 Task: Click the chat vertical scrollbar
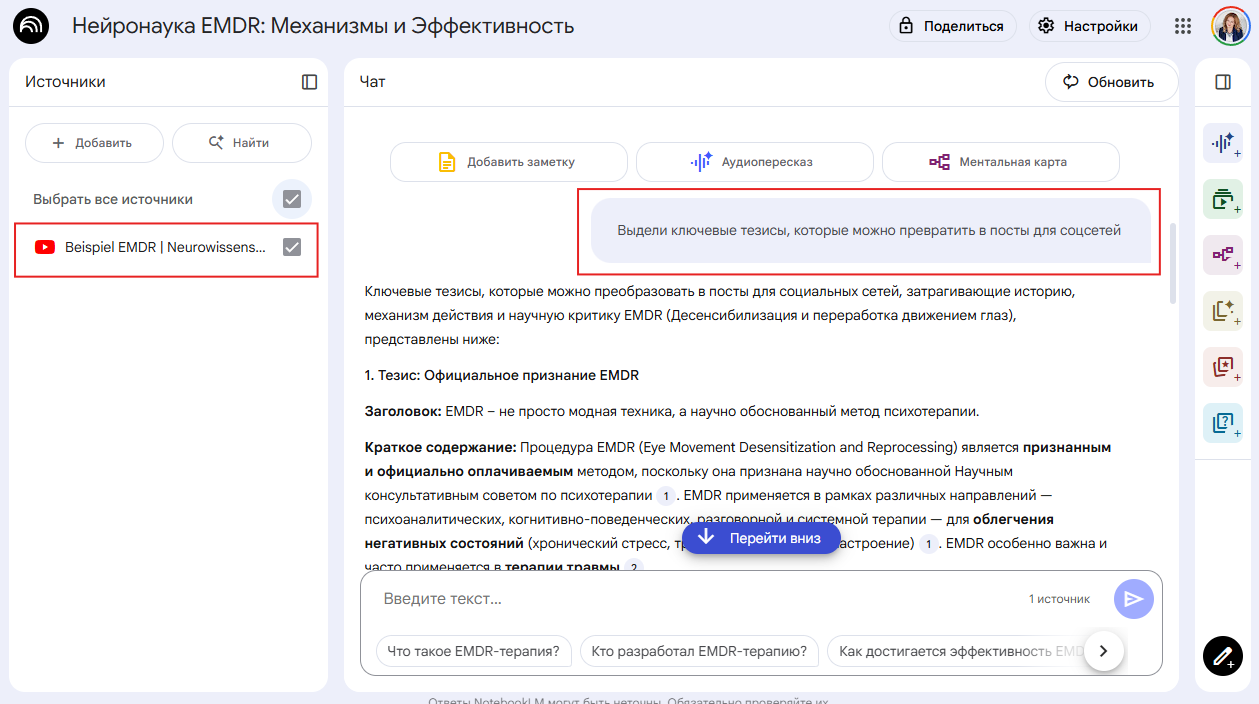point(1173,263)
